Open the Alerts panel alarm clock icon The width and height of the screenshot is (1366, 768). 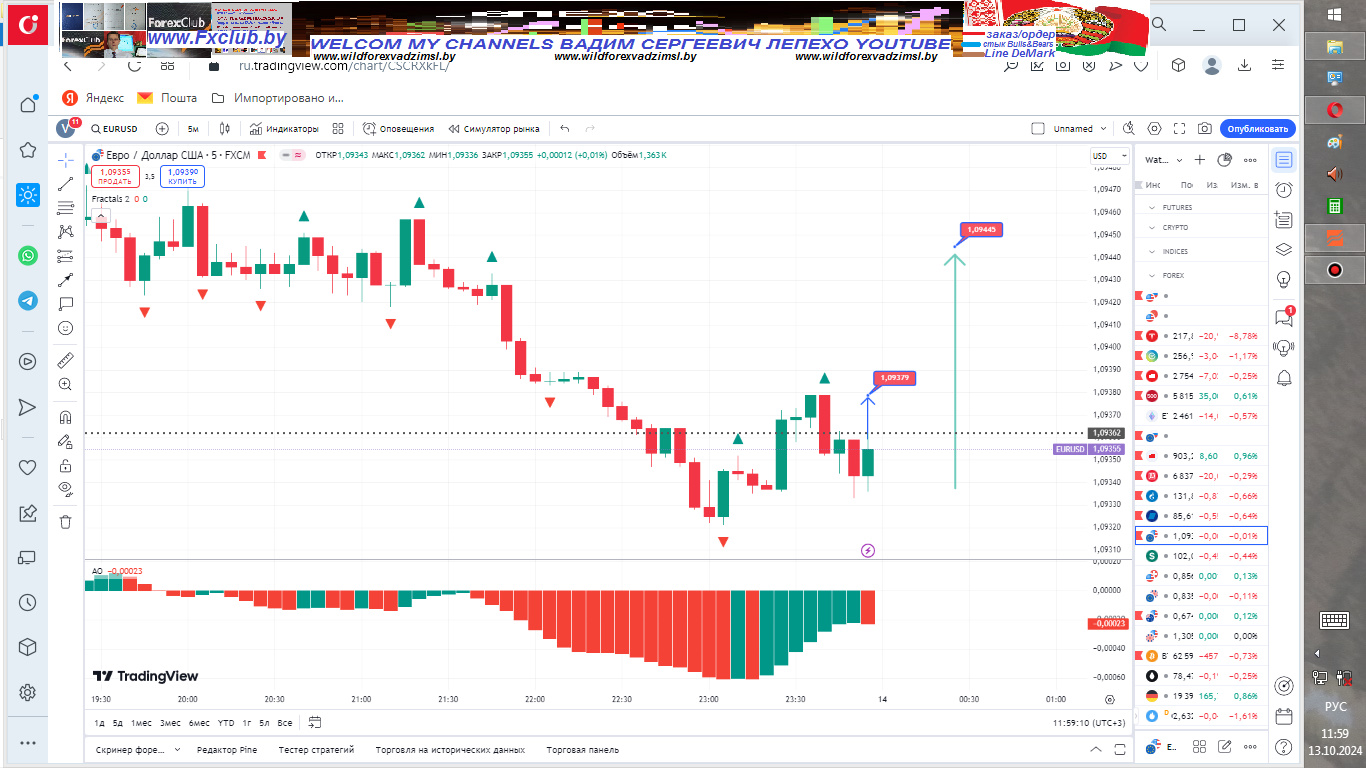[x=1284, y=189]
